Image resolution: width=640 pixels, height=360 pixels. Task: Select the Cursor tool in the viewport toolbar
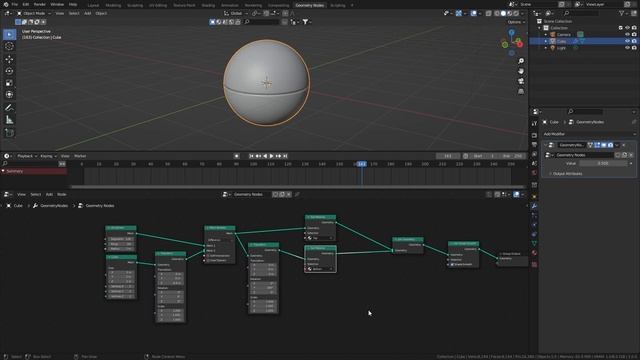click(9, 47)
